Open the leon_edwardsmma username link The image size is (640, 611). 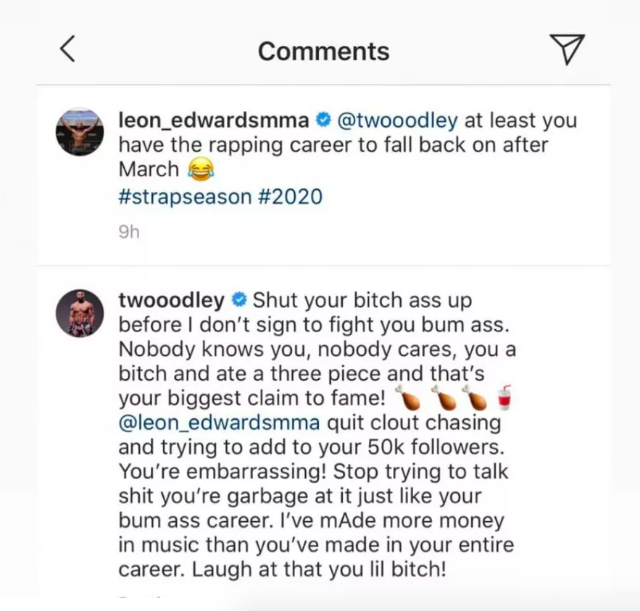(213, 121)
